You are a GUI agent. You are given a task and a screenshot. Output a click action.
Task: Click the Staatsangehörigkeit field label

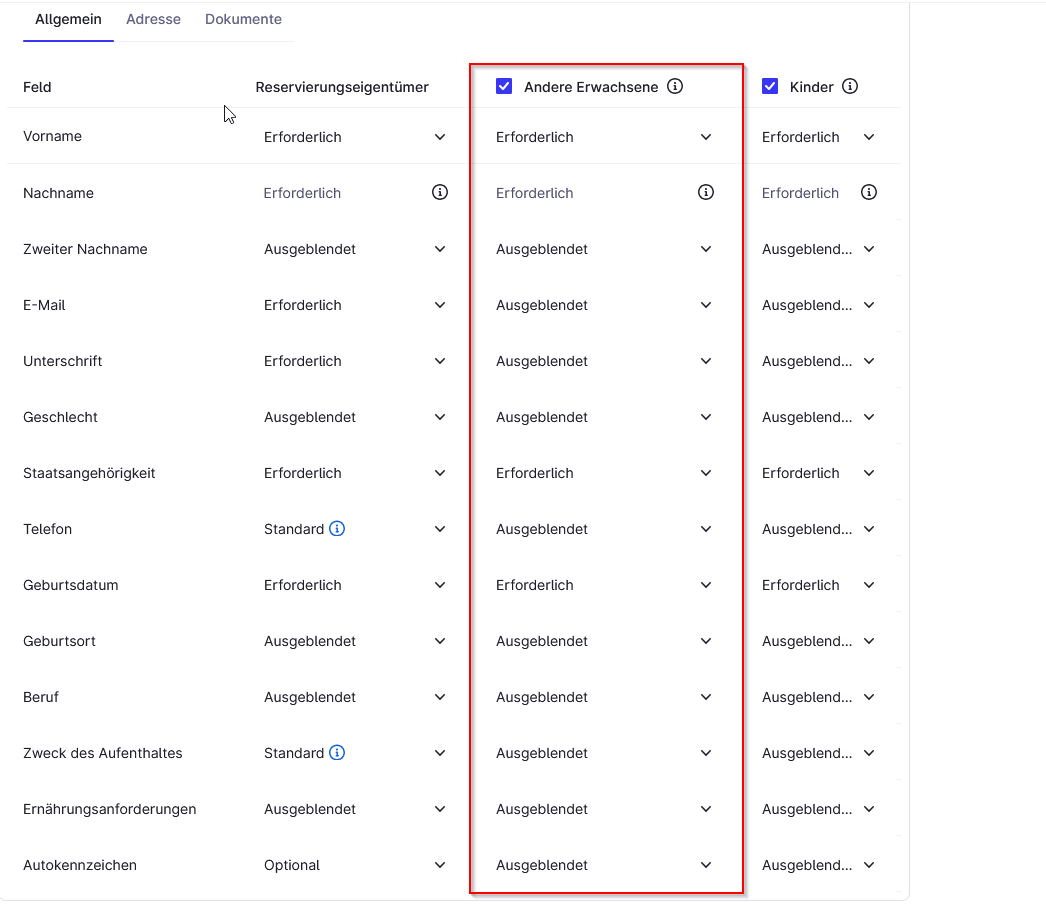pyautogui.click(x=89, y=474)
